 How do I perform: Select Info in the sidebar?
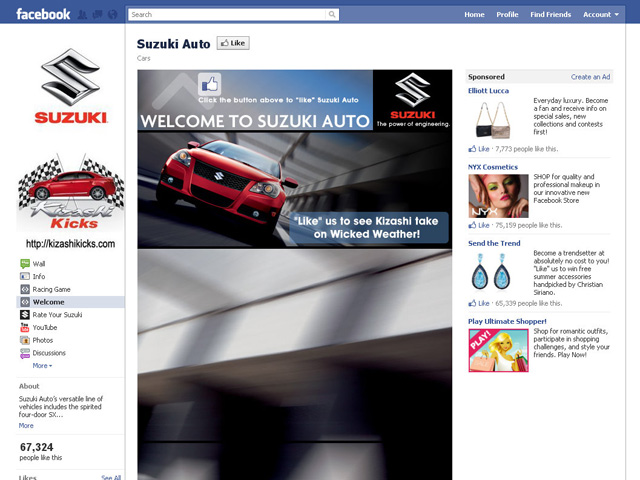click(x=39, y=276)
